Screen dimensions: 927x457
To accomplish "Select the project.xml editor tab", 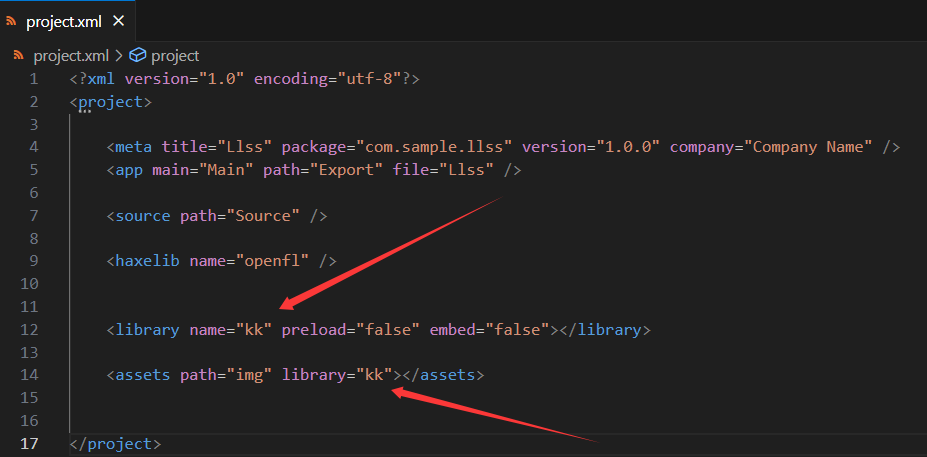I will (x=67, y=21).
